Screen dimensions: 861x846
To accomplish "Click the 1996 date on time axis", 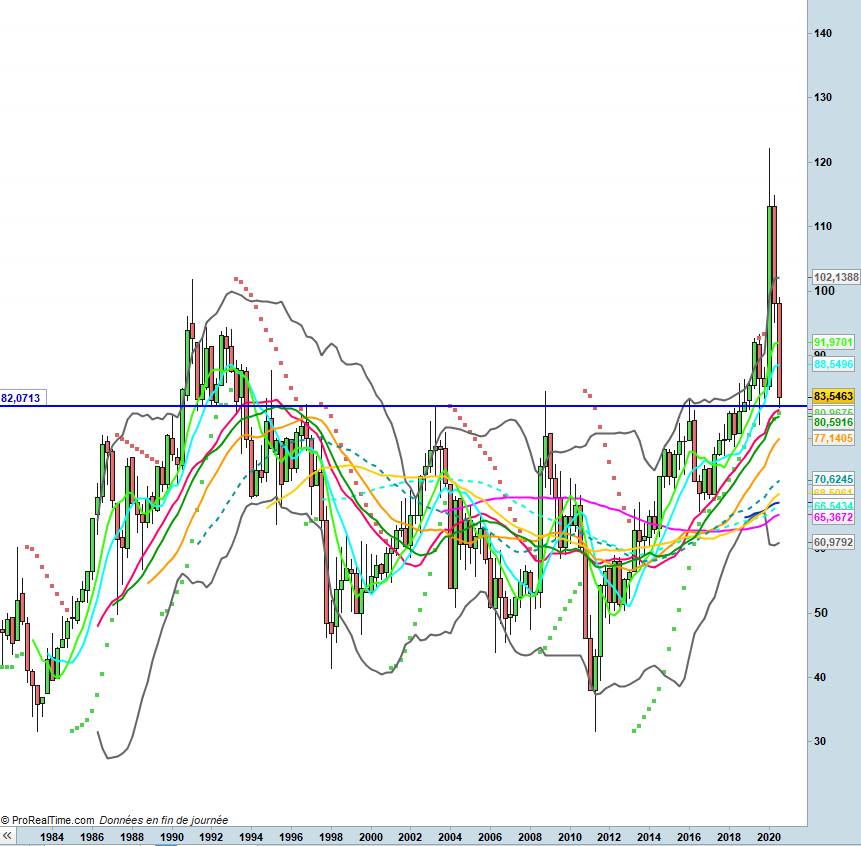I will [291, 837].
